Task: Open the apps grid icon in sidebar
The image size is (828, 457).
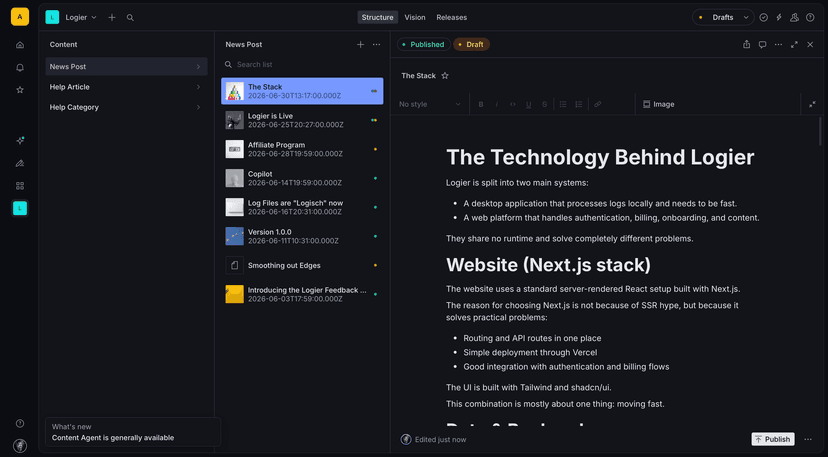Action: click(x=20, y=185)
